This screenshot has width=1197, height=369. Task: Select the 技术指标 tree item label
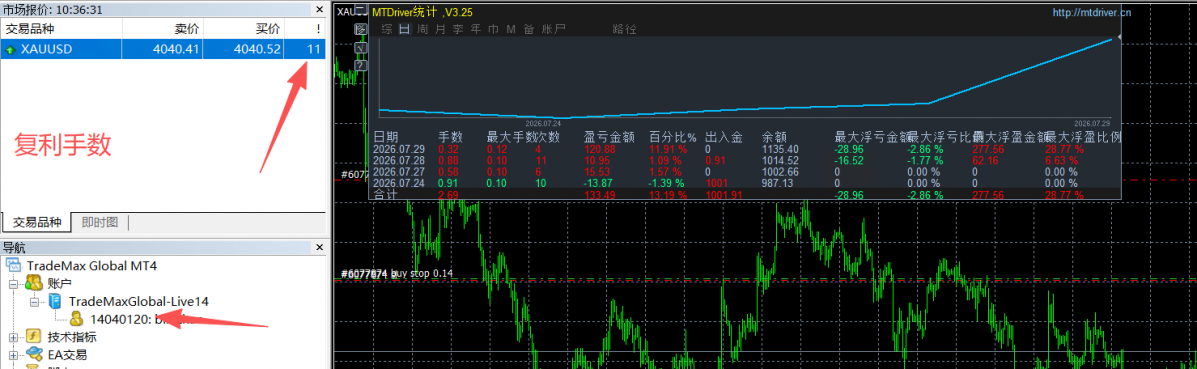tap(72, 337)
